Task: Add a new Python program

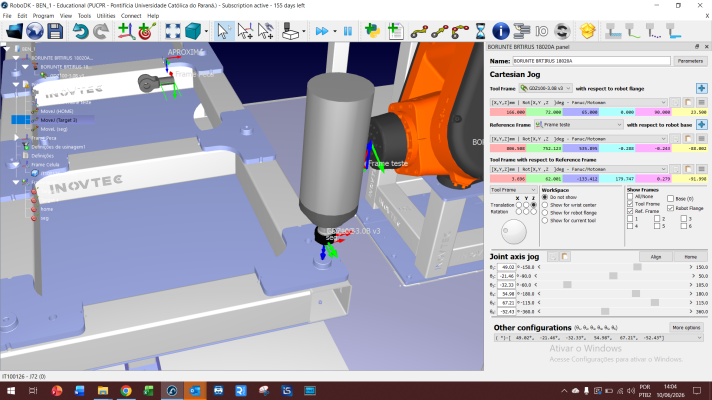Action: pos(372,31)
